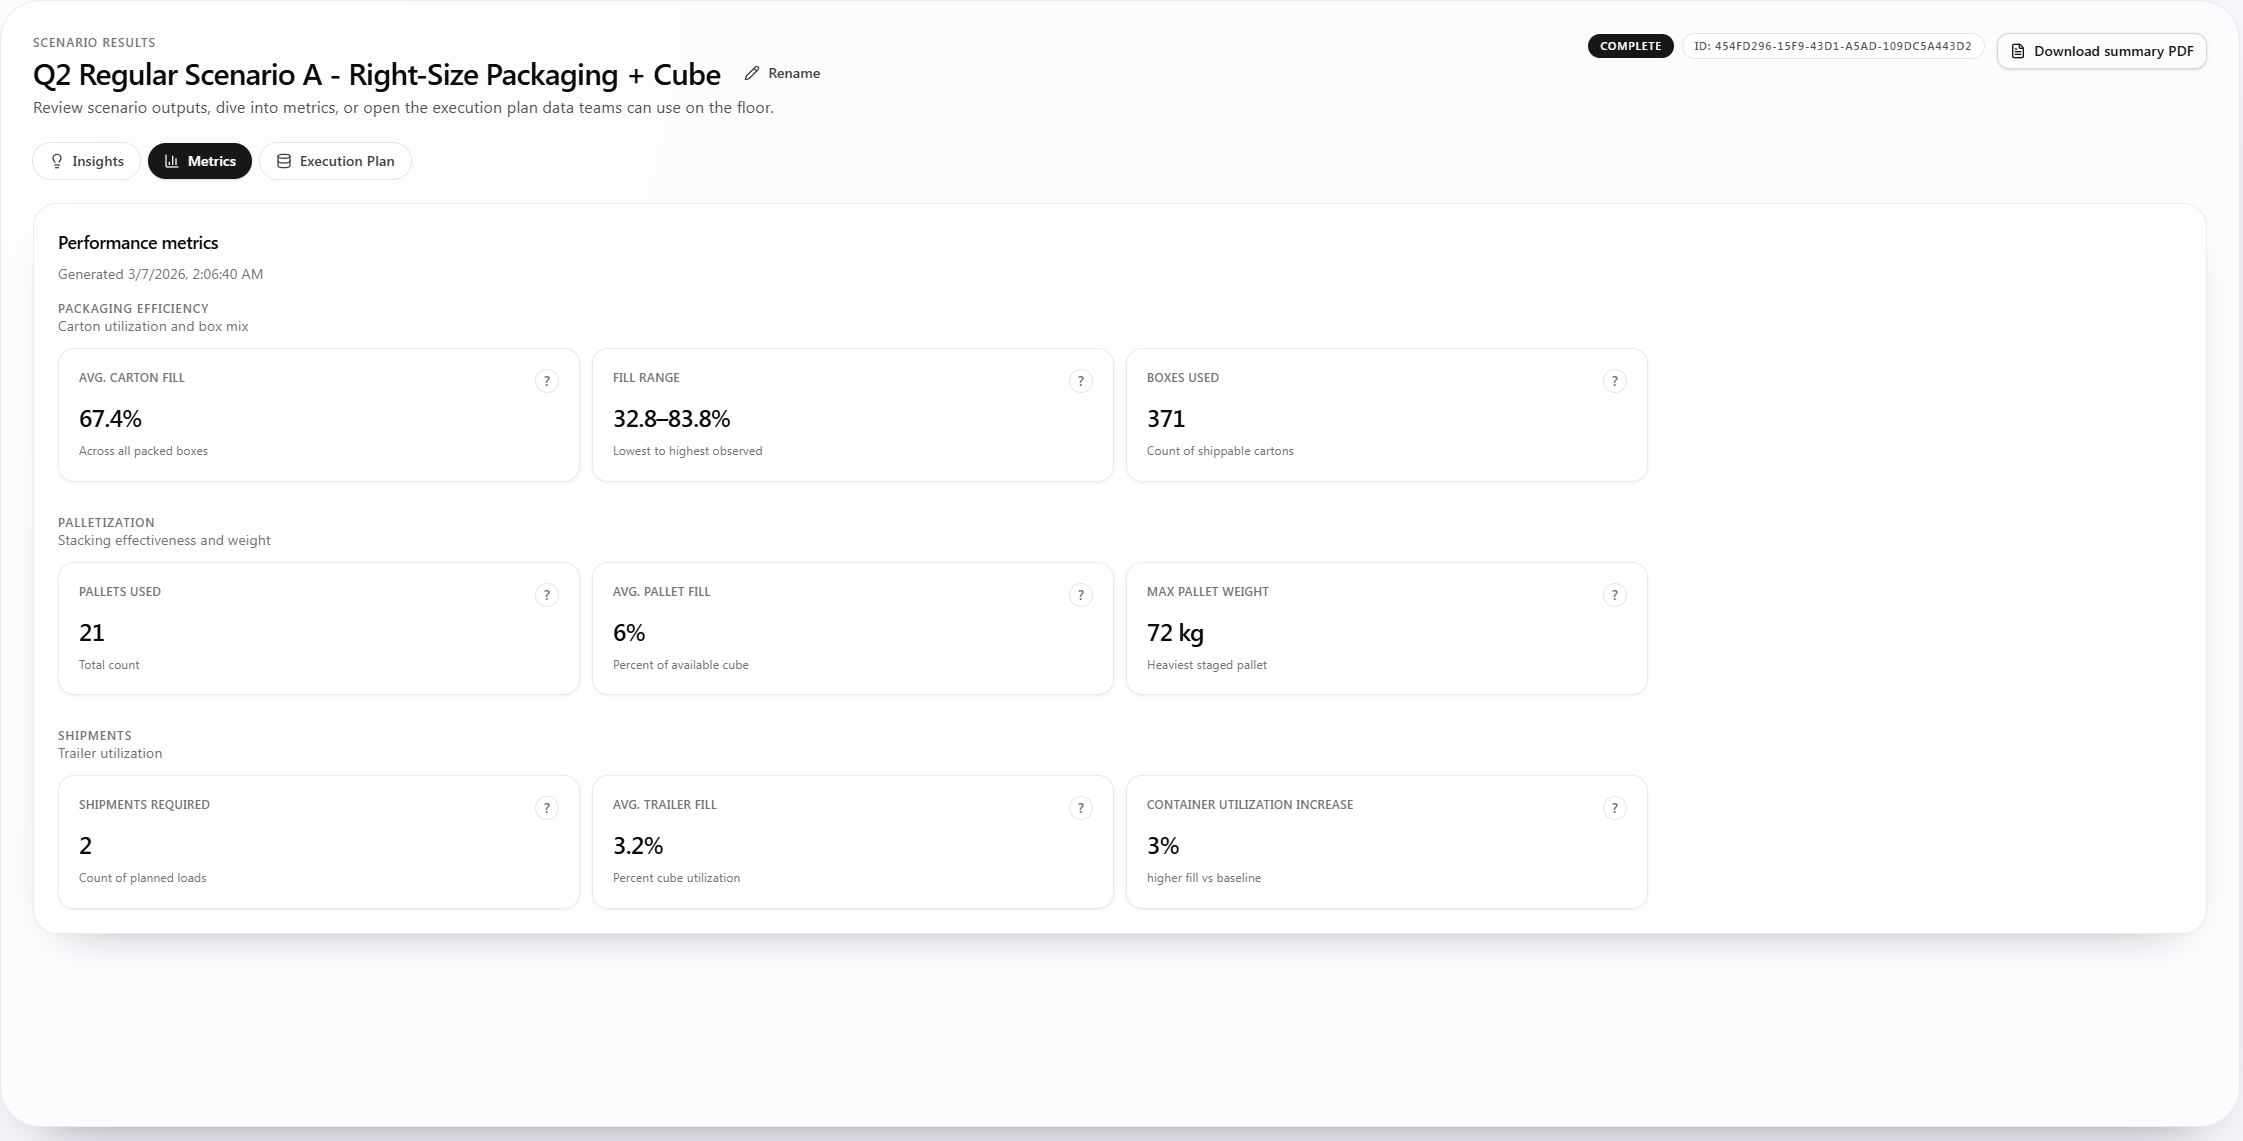Click the scenario ID label
The width and height of the screenshot is (2243, 1141).
coord(1832,46)
